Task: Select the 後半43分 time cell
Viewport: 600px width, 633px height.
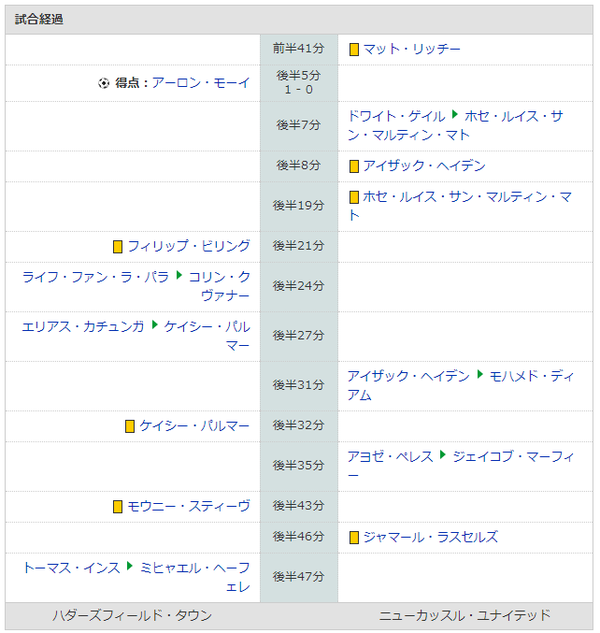Action: click(x=299, y=507)
